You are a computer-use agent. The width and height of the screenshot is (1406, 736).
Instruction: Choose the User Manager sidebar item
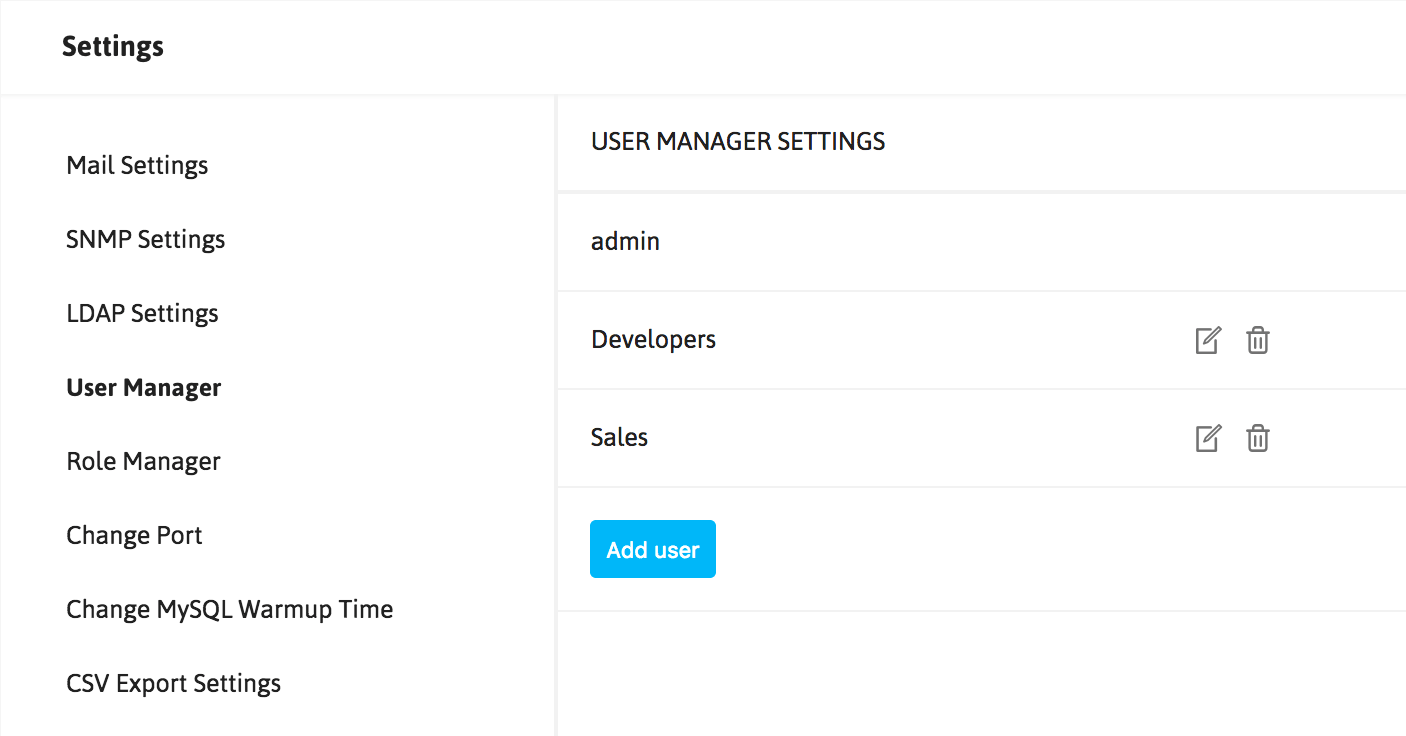point(144,388)
